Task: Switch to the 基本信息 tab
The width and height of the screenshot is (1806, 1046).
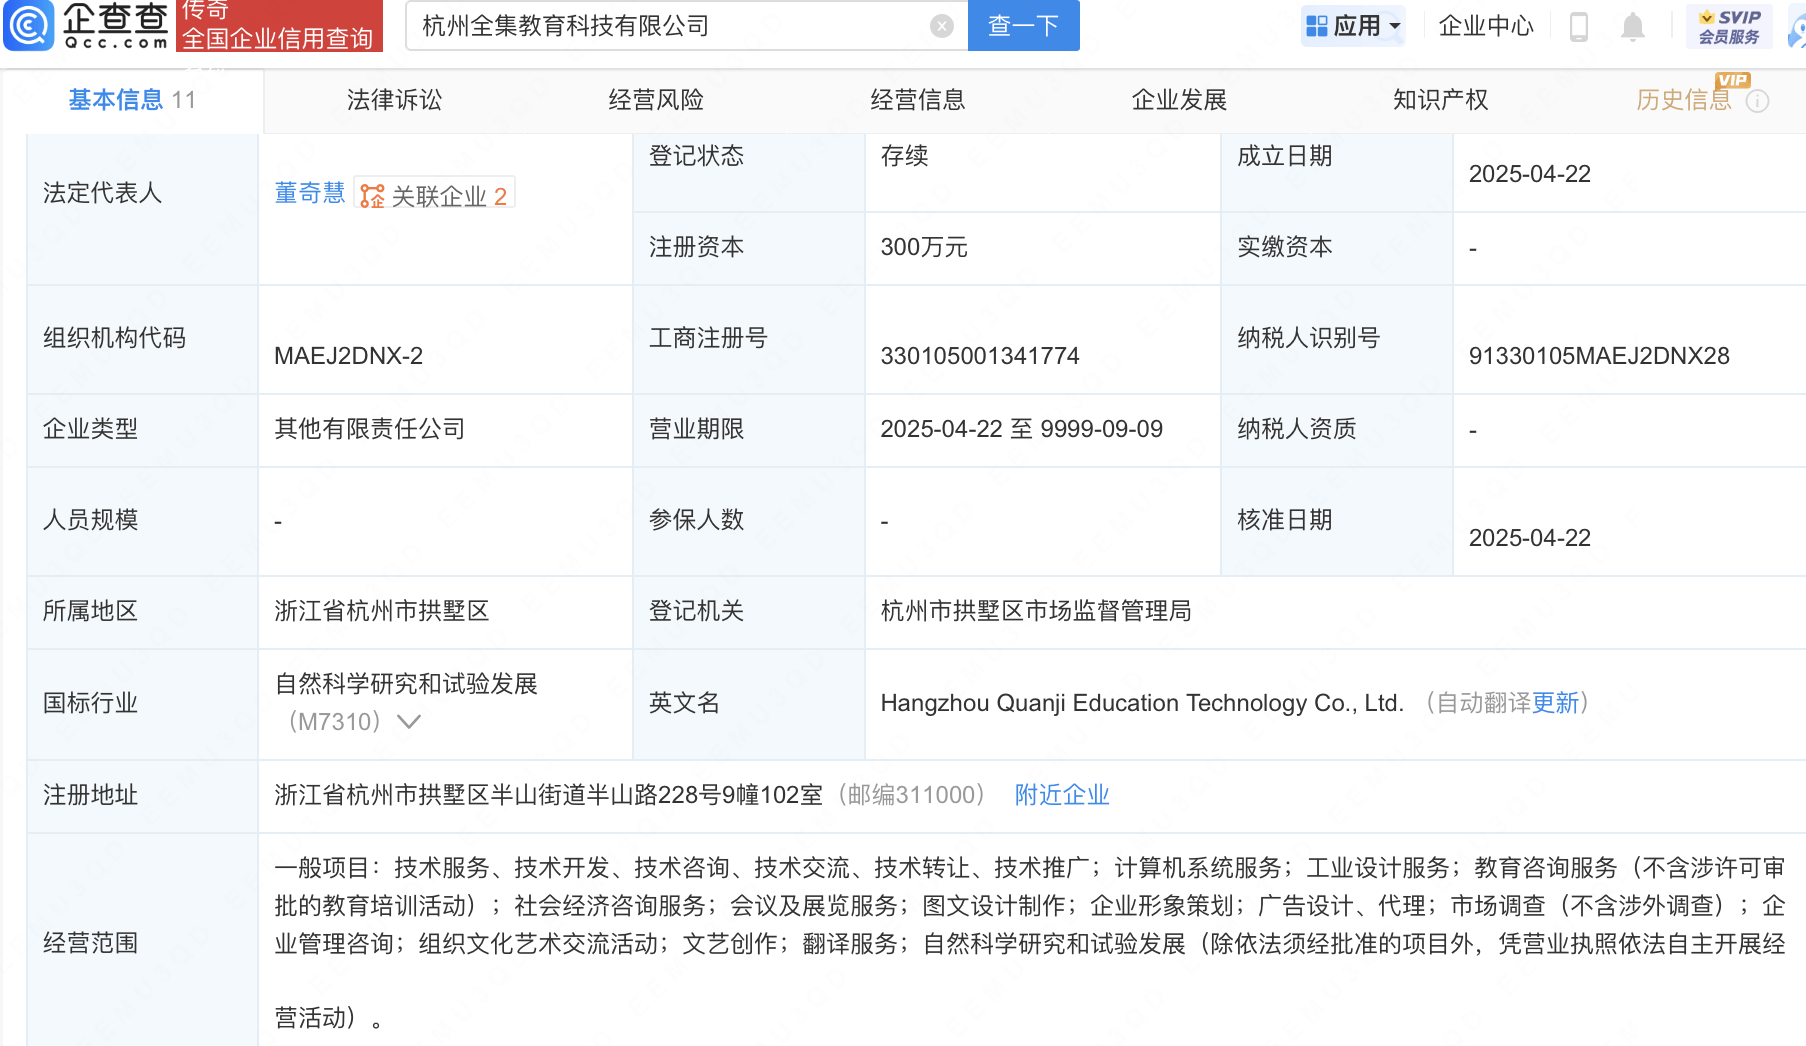Action: tap(132, 100)
